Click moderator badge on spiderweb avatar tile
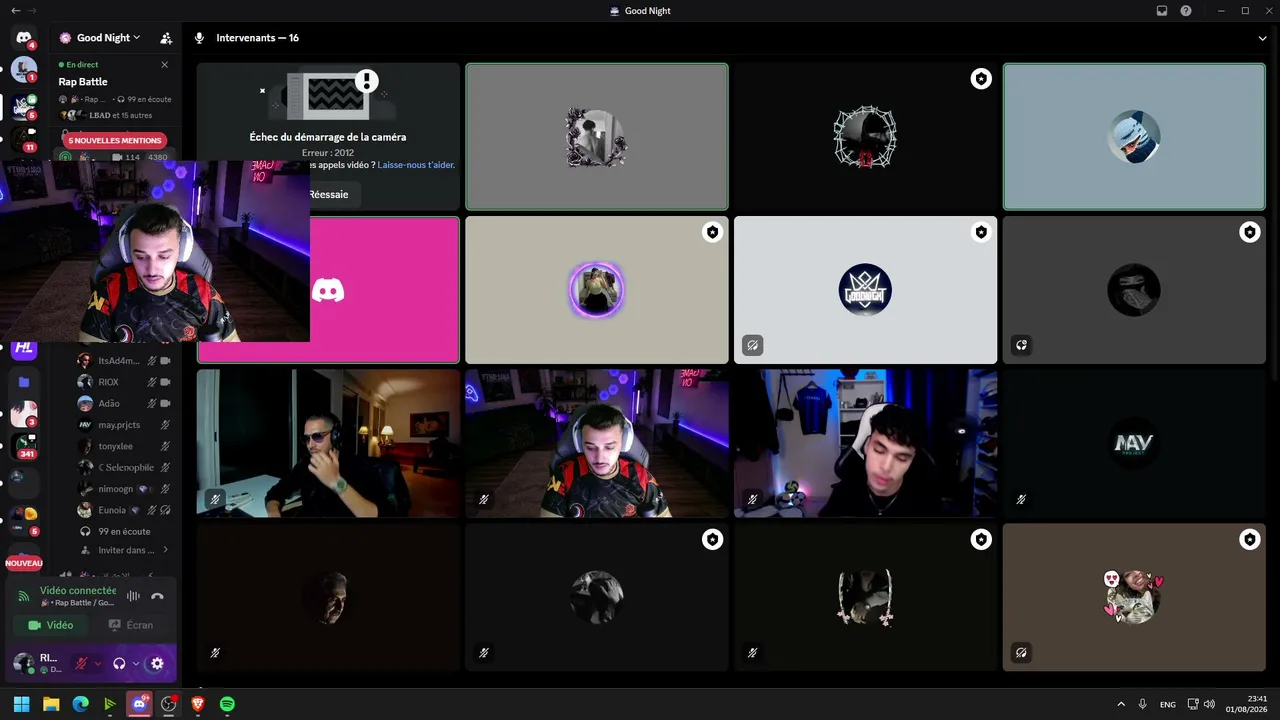This screenshot has height=720, width=1280. pyautogui.click(x=981, y=79)
